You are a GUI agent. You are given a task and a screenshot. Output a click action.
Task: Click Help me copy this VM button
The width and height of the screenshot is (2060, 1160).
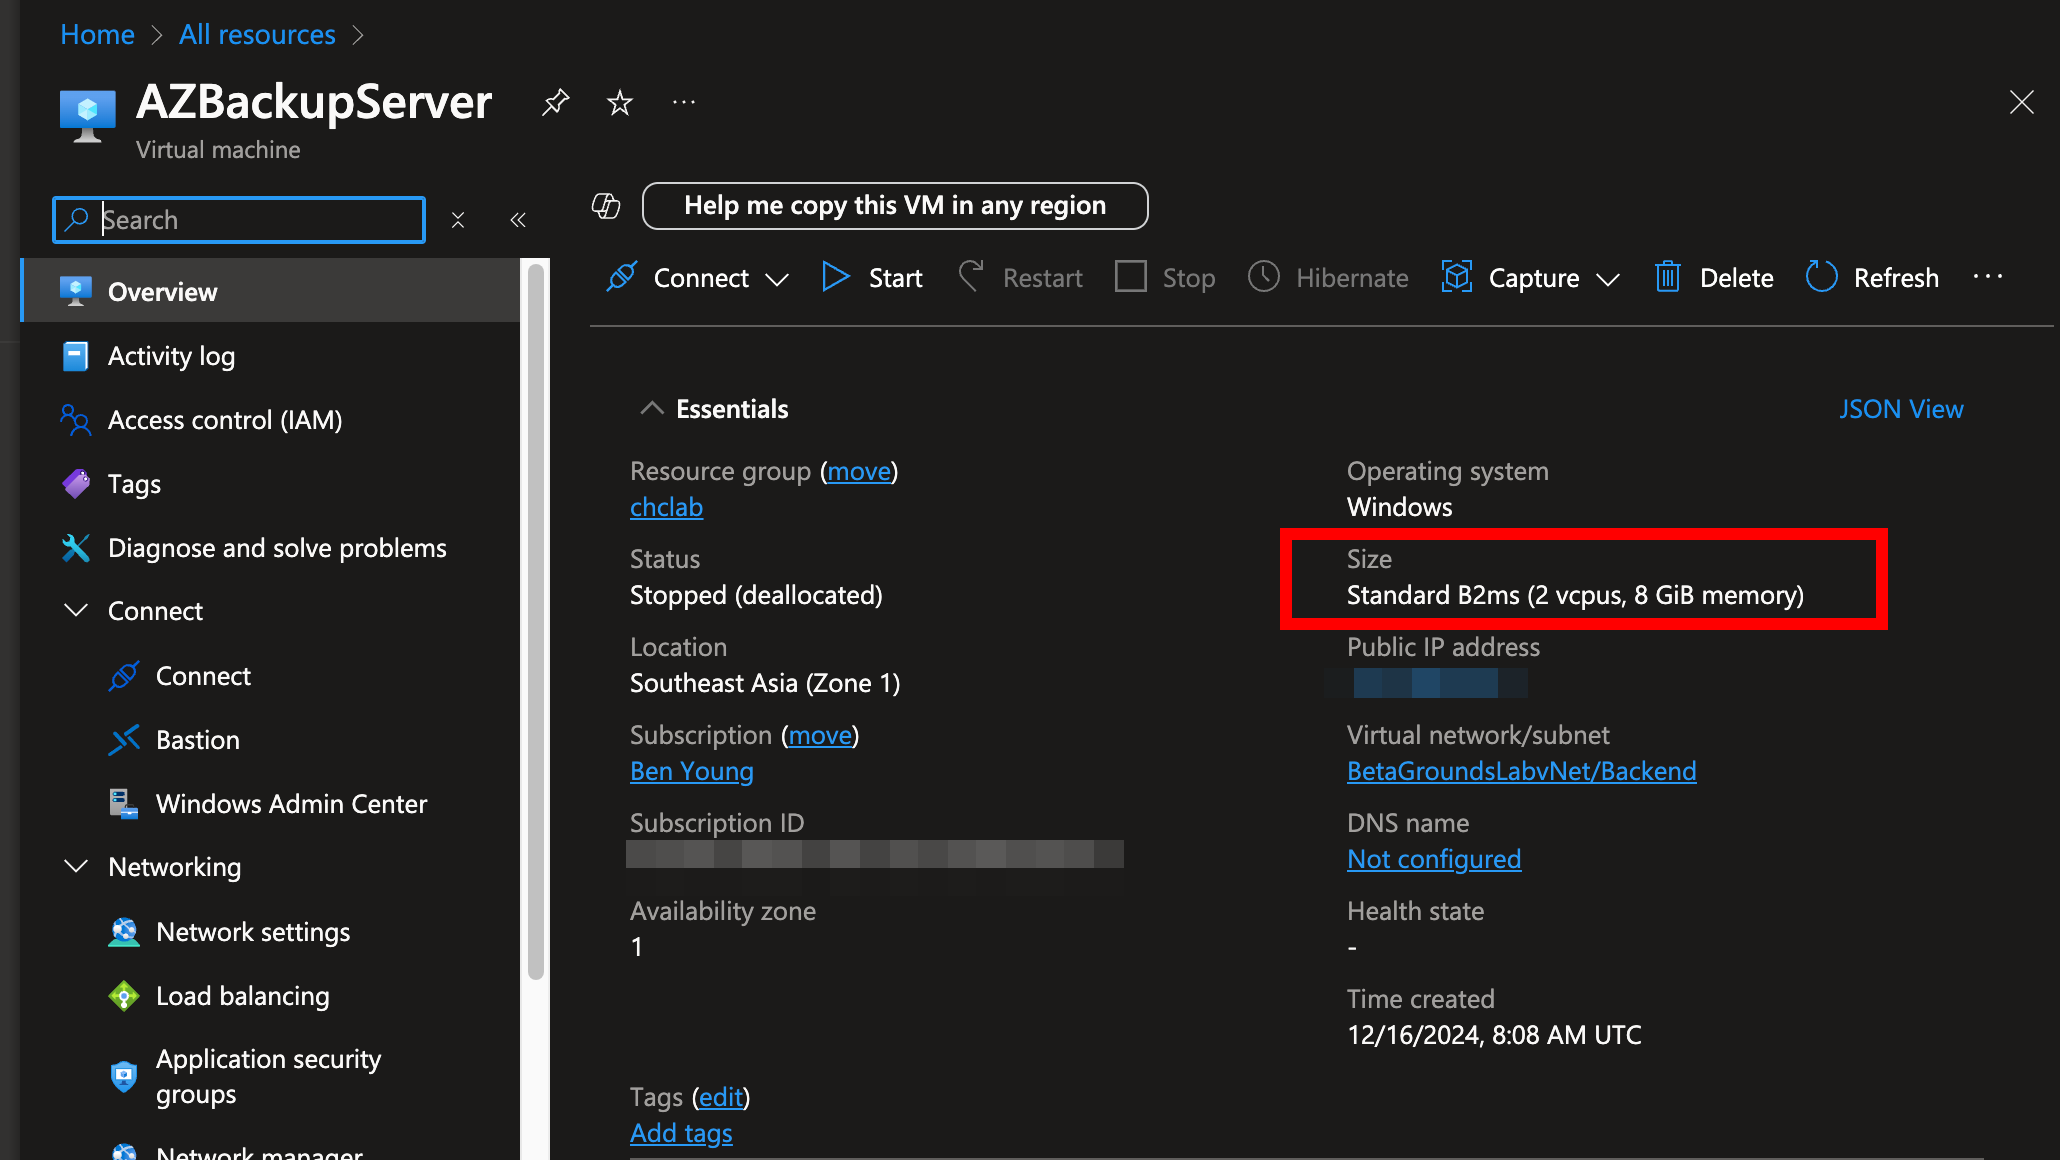tap(895, 205)
